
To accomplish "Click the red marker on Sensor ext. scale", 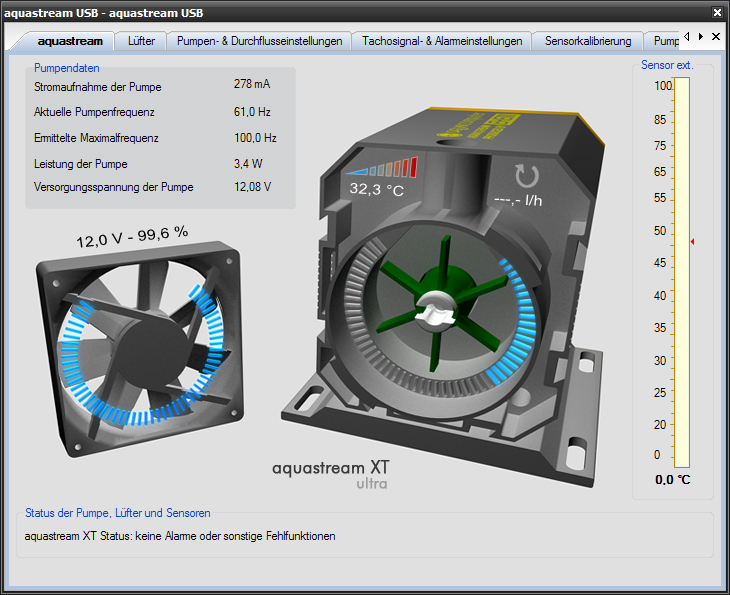I will (x=692, y=242).
